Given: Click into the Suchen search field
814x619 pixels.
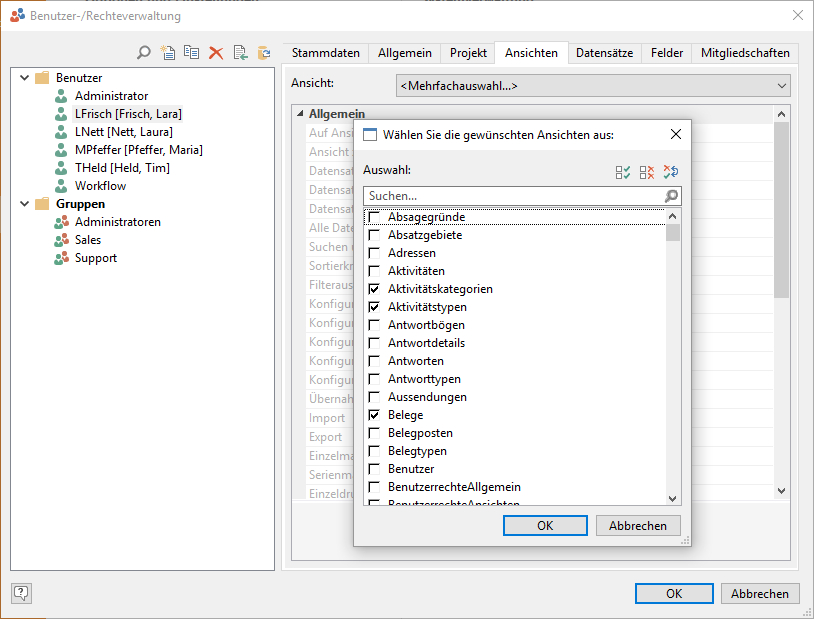Looking at the screenshot, I should [x=514, y=196].
